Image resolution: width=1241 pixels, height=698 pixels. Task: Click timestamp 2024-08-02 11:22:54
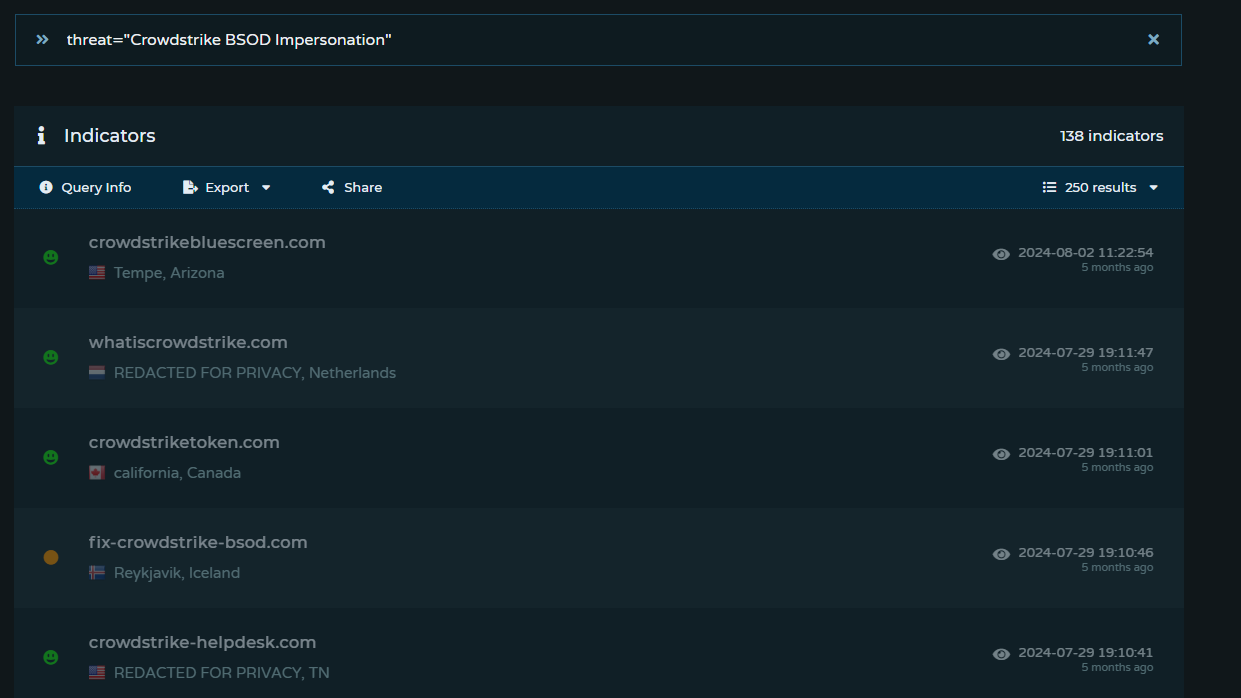1086,253
